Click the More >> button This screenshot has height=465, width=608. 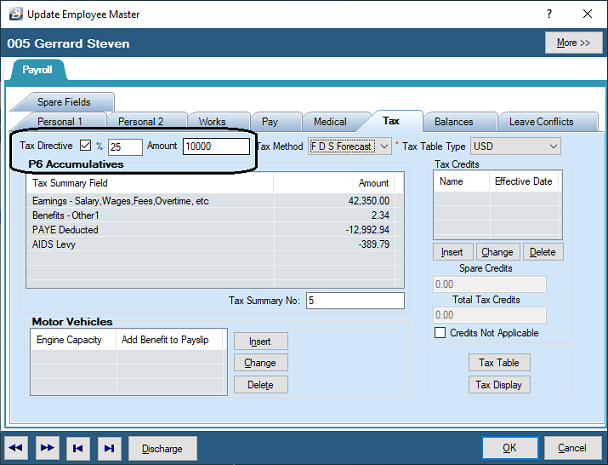tap(573, 43)
